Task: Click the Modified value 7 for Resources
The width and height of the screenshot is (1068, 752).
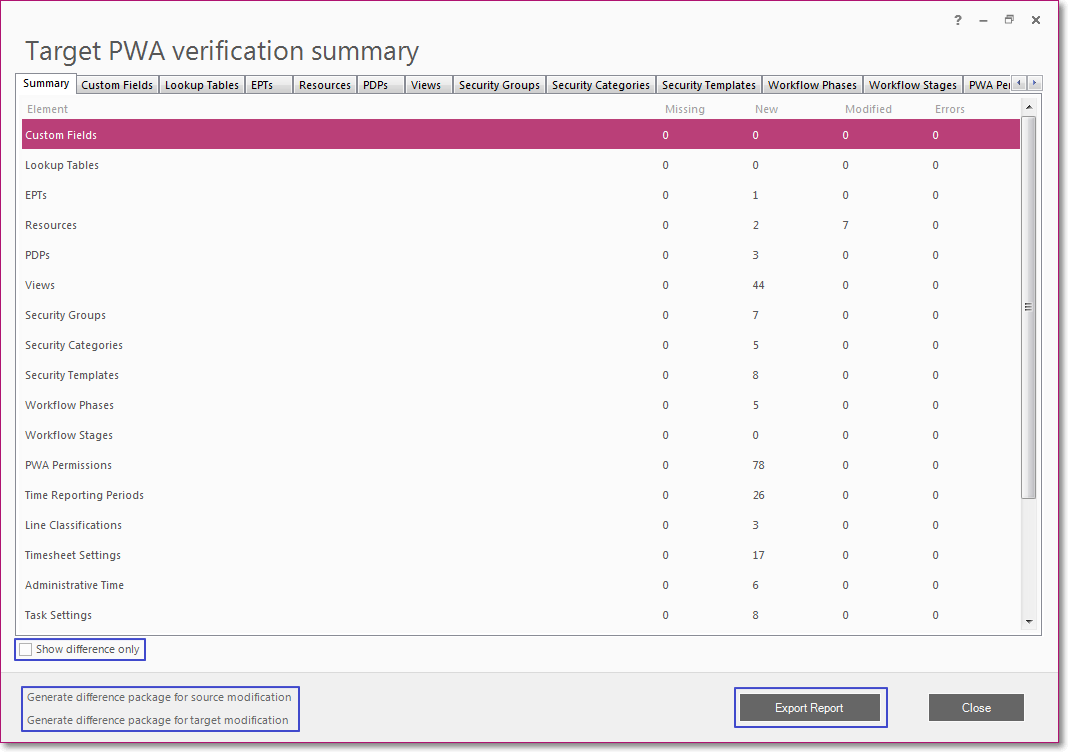Action: pos(845,225)
